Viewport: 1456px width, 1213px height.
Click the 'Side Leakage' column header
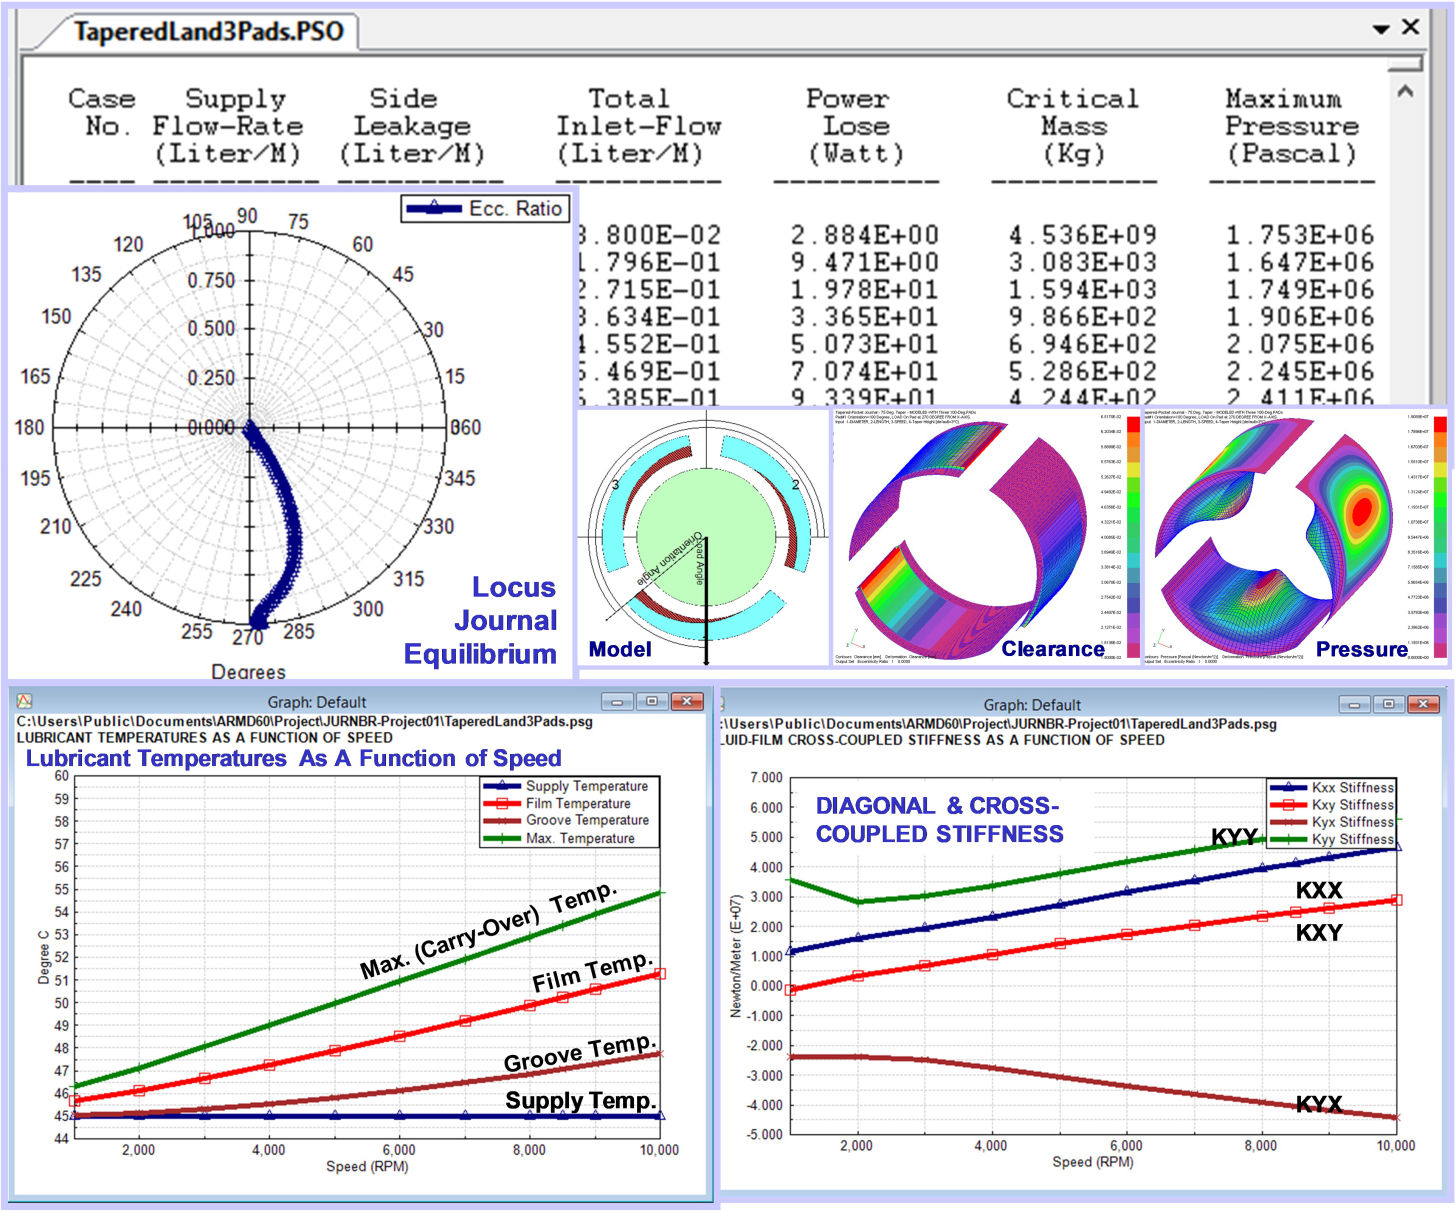coord(412,126)
